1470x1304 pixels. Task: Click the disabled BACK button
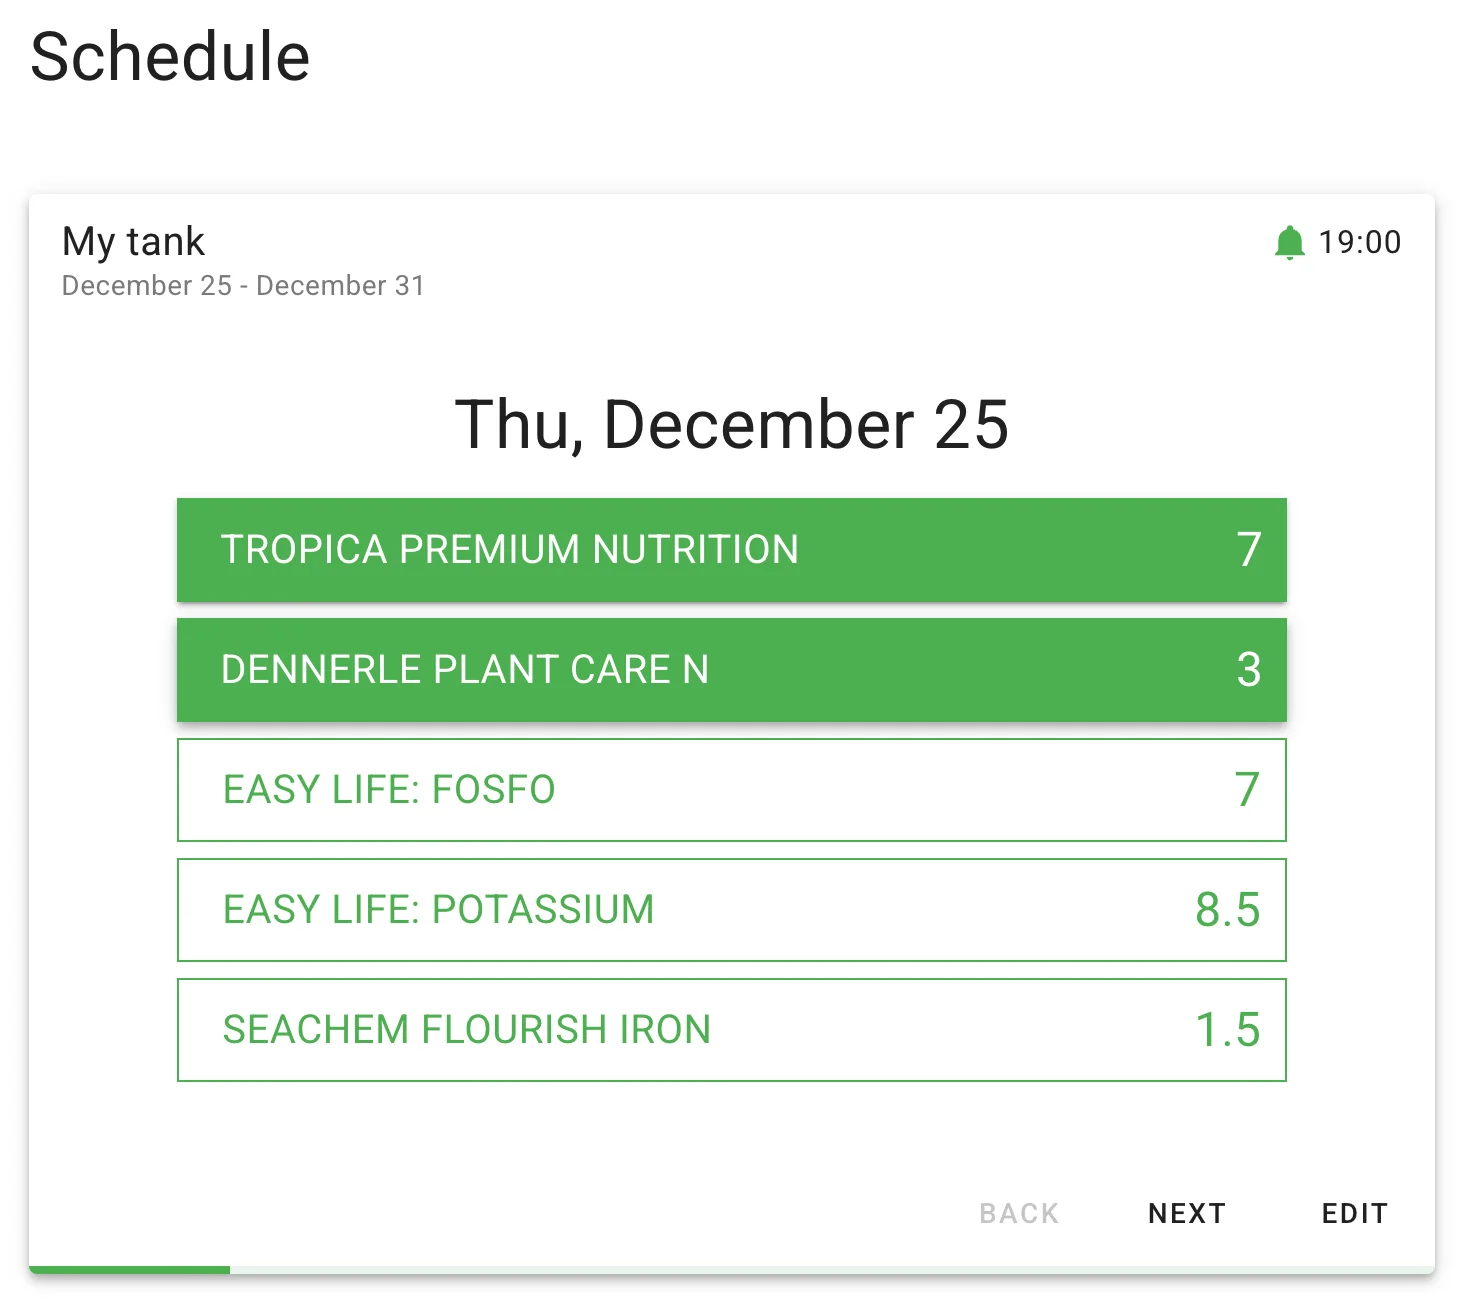[x=1019, y=1213]
